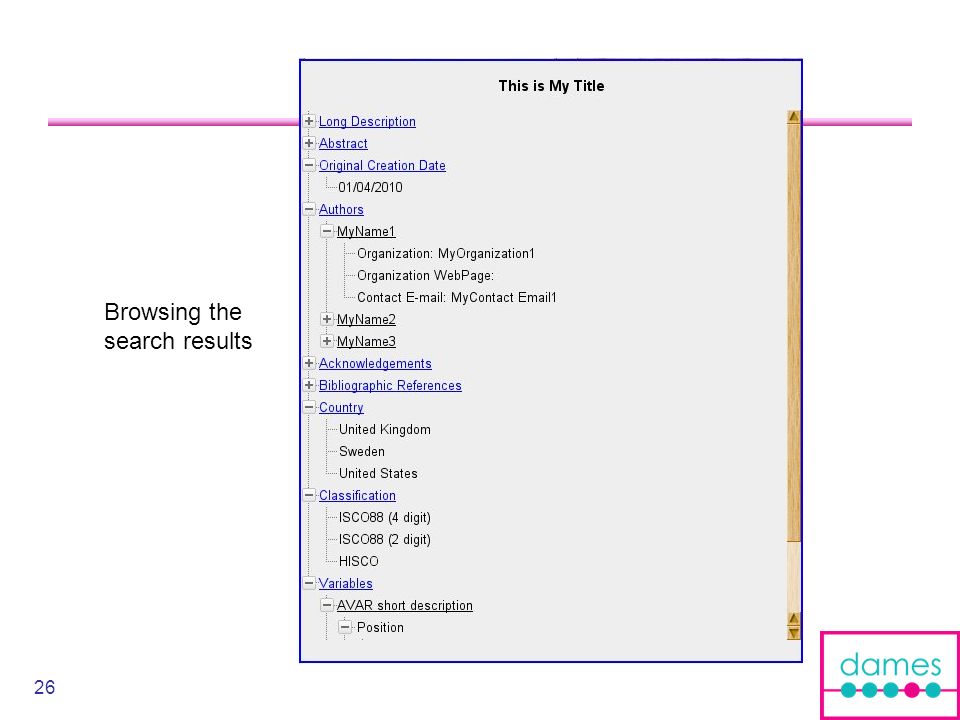Collapse the AVAR short description node
This screenshot has height=720, width=960.
pos(328,606)
